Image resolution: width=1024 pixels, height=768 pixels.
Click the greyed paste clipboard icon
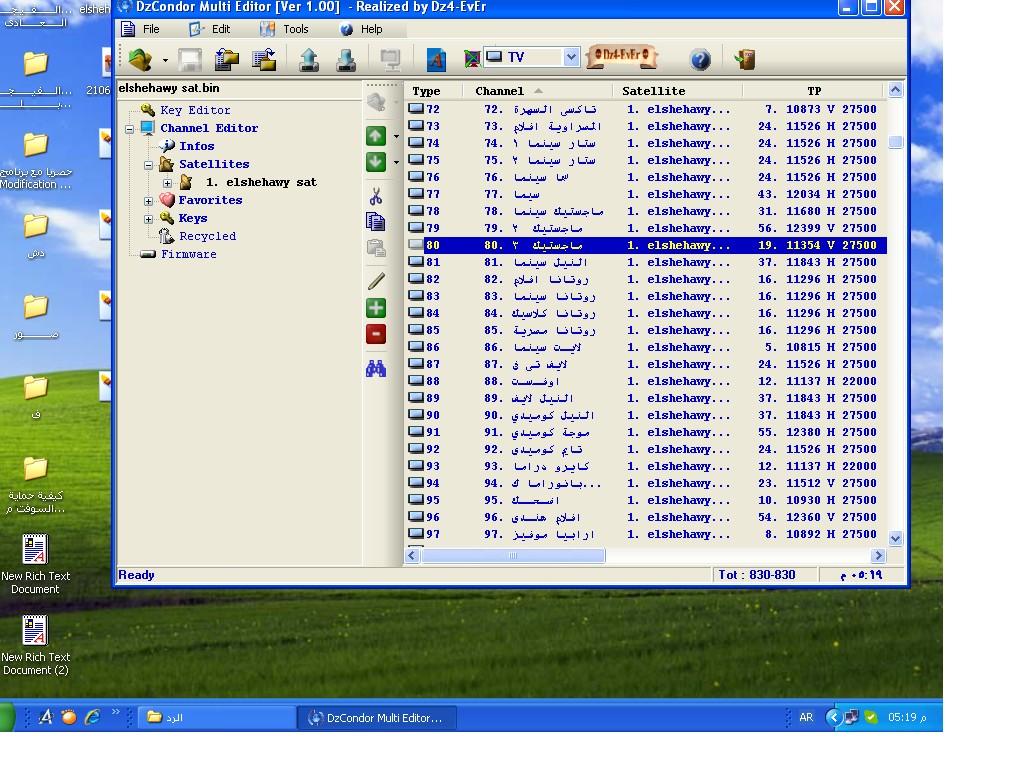[x=376, y=248]
